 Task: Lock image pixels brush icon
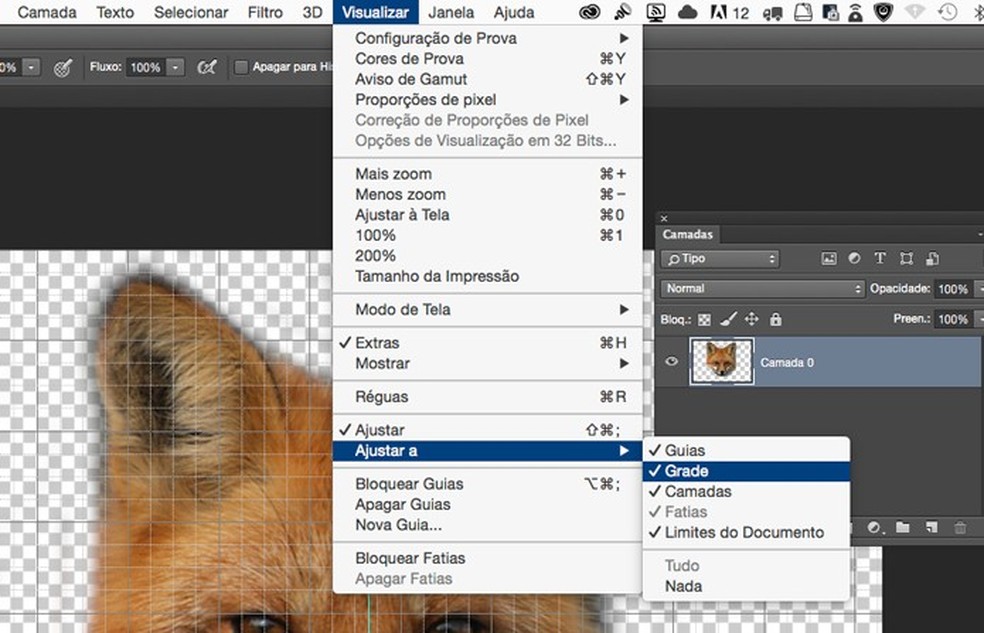[x=728, y=319]
